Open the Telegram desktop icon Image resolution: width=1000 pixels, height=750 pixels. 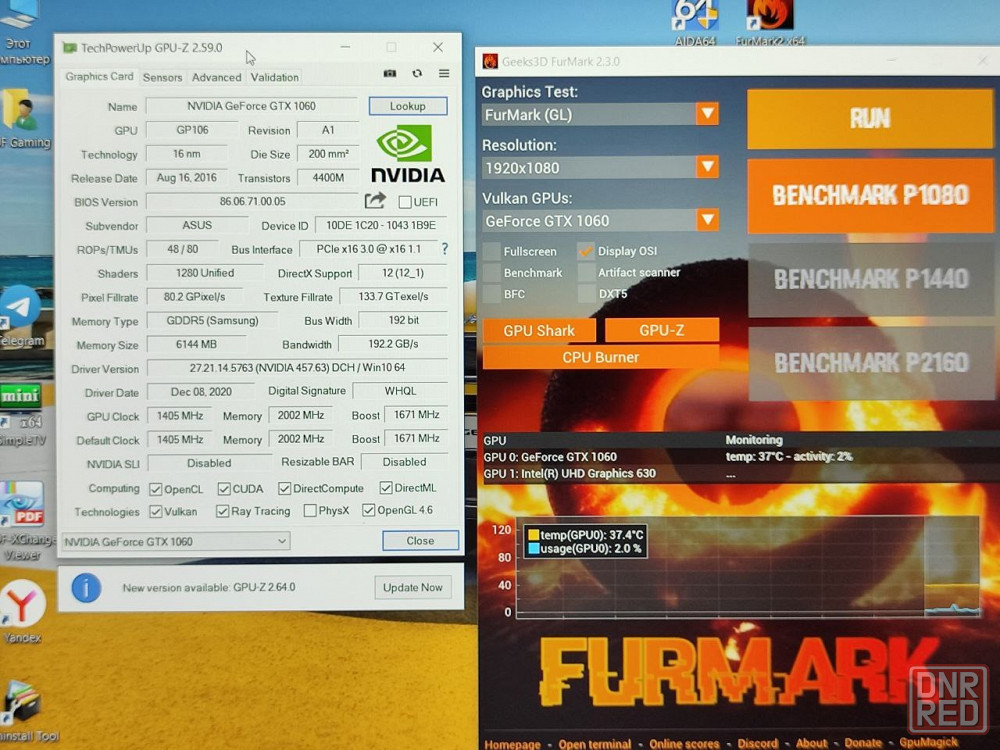pyautogui.click(x=21, y=317)
